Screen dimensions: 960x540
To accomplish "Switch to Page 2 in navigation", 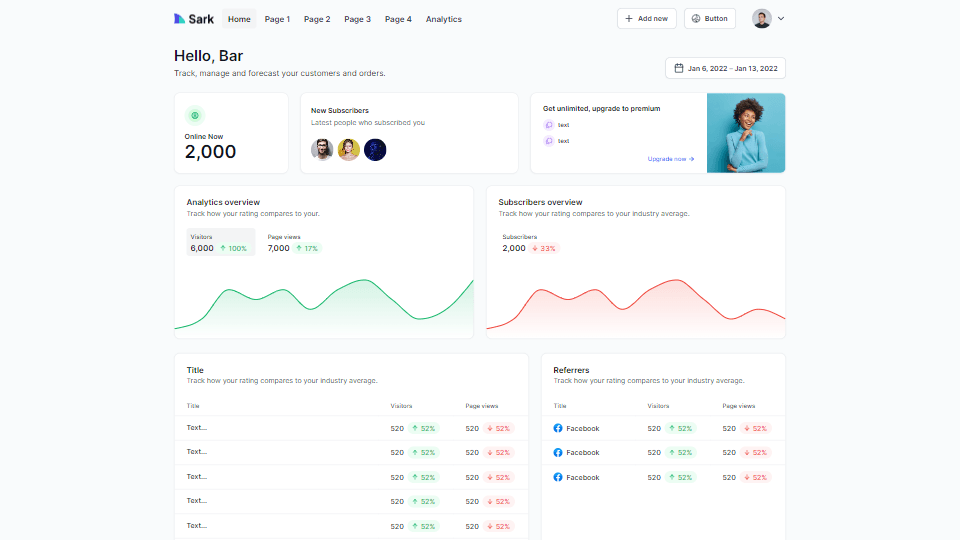I will 317,19.
